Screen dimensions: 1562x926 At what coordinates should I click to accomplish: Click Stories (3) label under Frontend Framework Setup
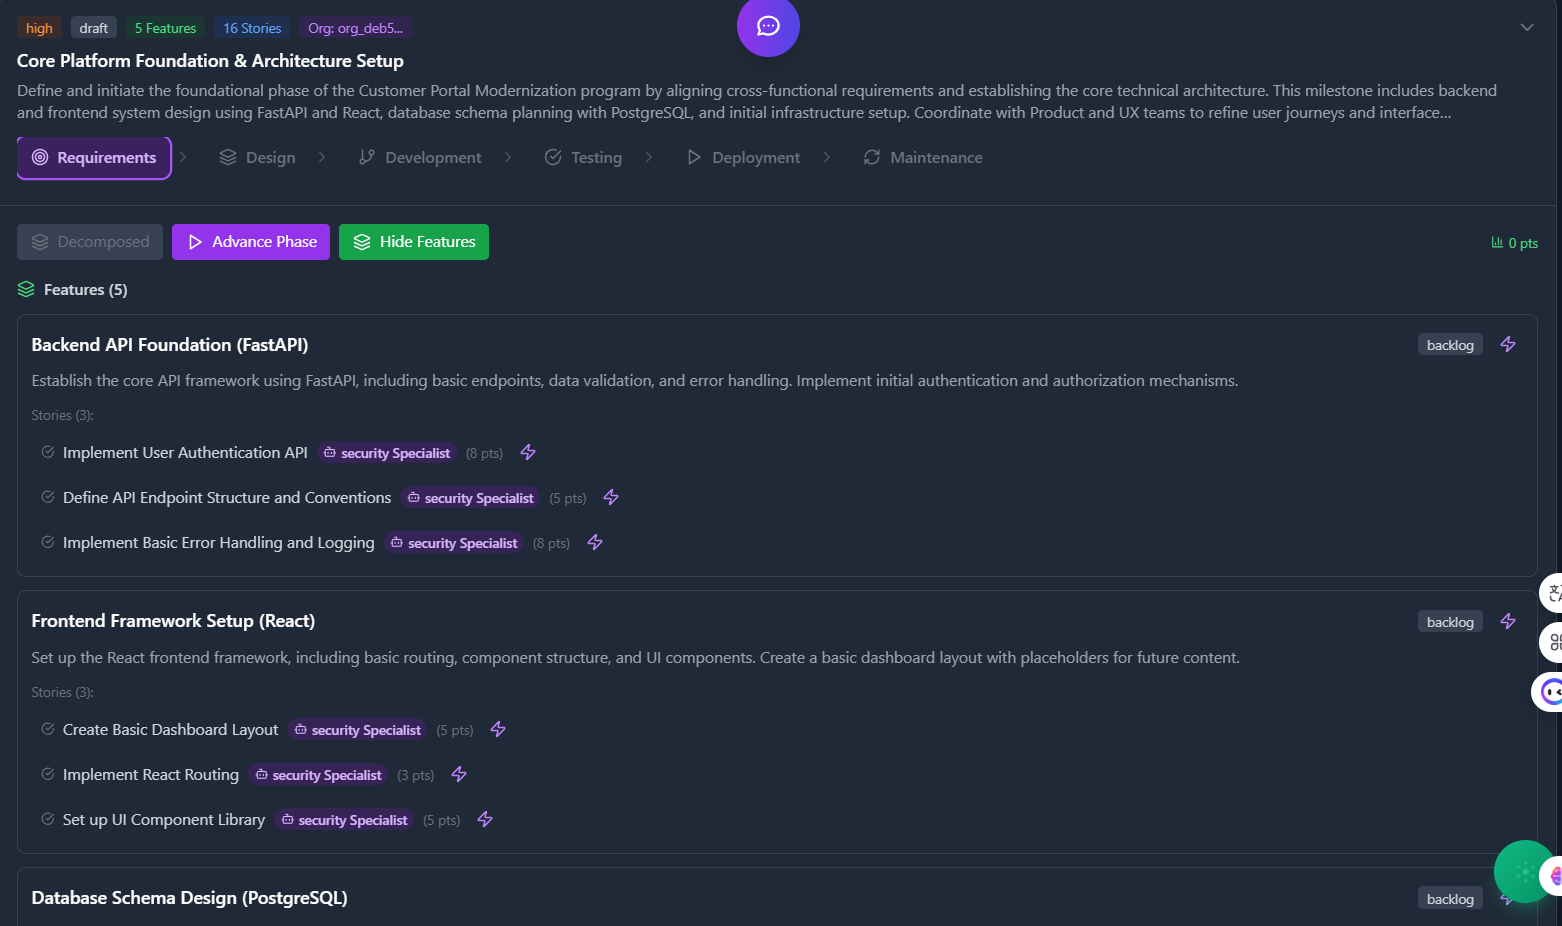62,692
